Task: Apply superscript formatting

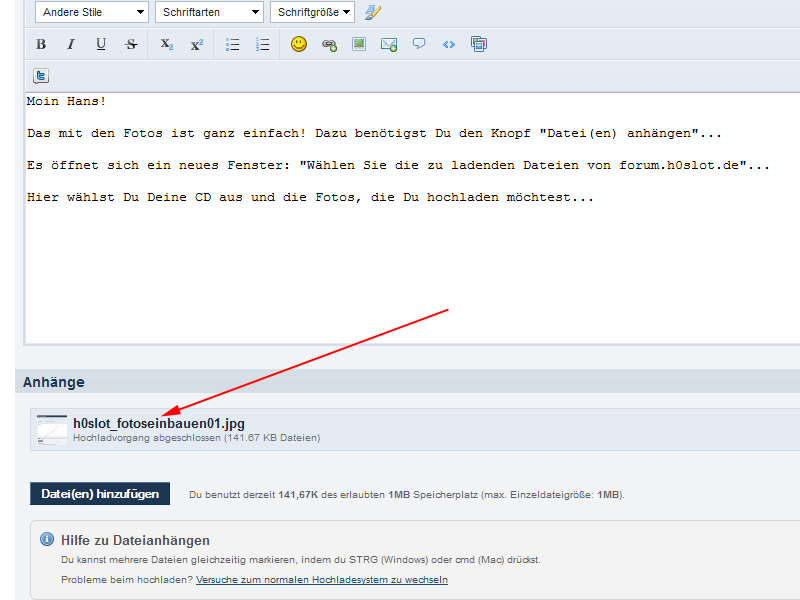Action: click(197, 44)
